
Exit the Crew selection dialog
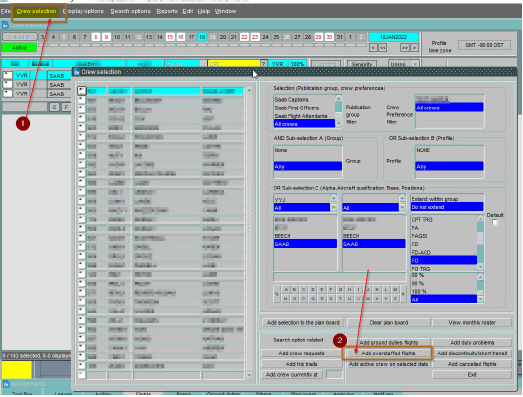pos(472,375)
